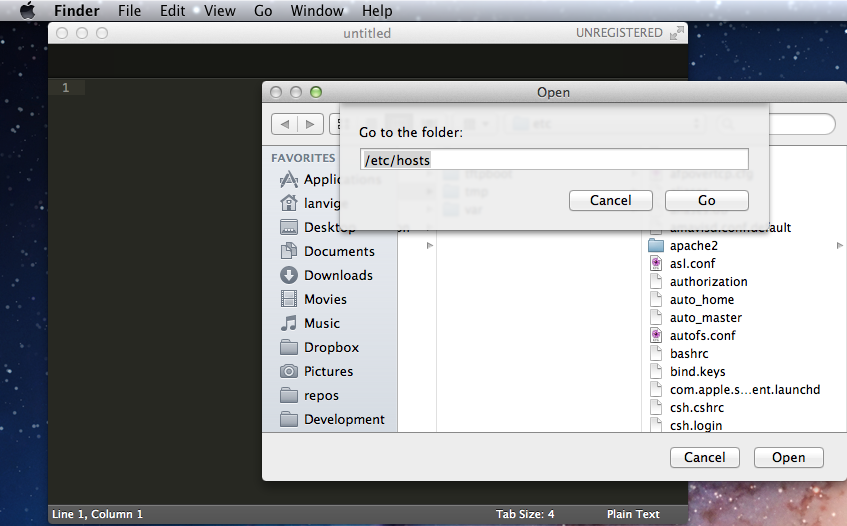
Task: Cancel the Open dialog
Action: 704,457
